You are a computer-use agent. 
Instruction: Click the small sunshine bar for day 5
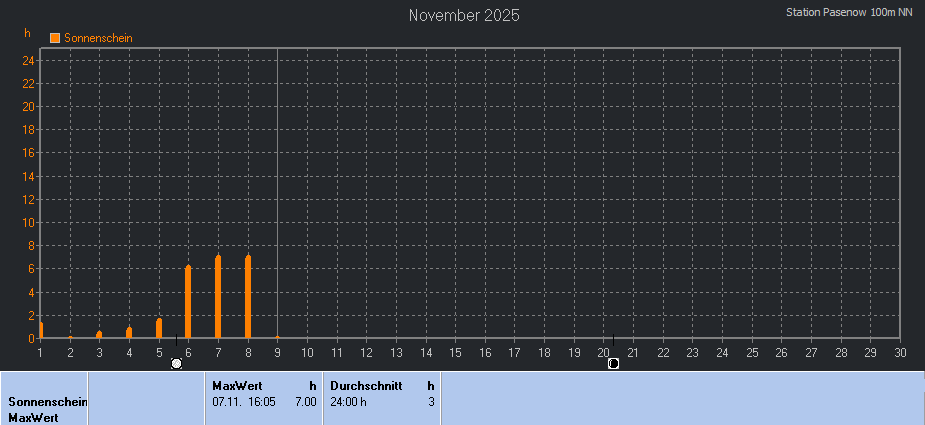(159, 328)
